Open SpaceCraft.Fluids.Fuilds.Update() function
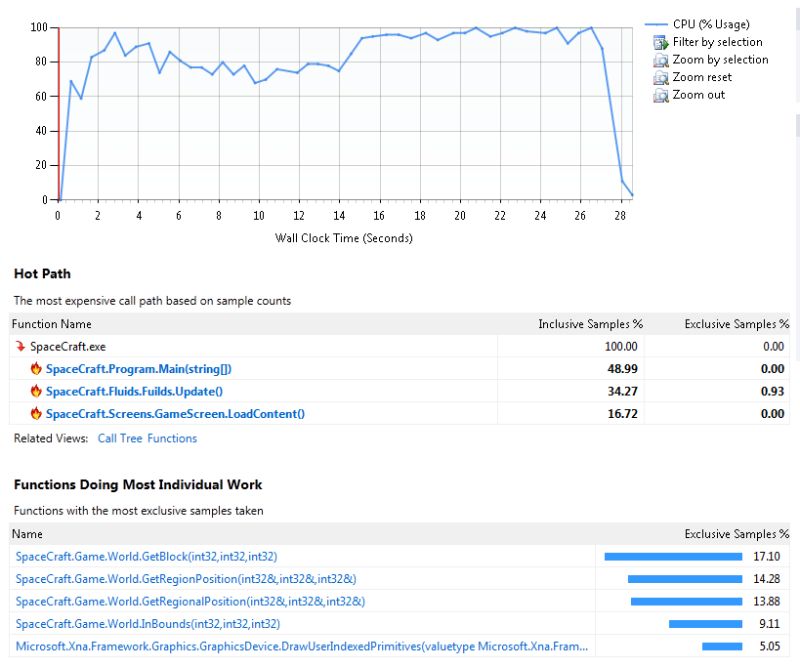Image resolution: width=800 pixels, height=667 pixels. click(x=134, y=391)
